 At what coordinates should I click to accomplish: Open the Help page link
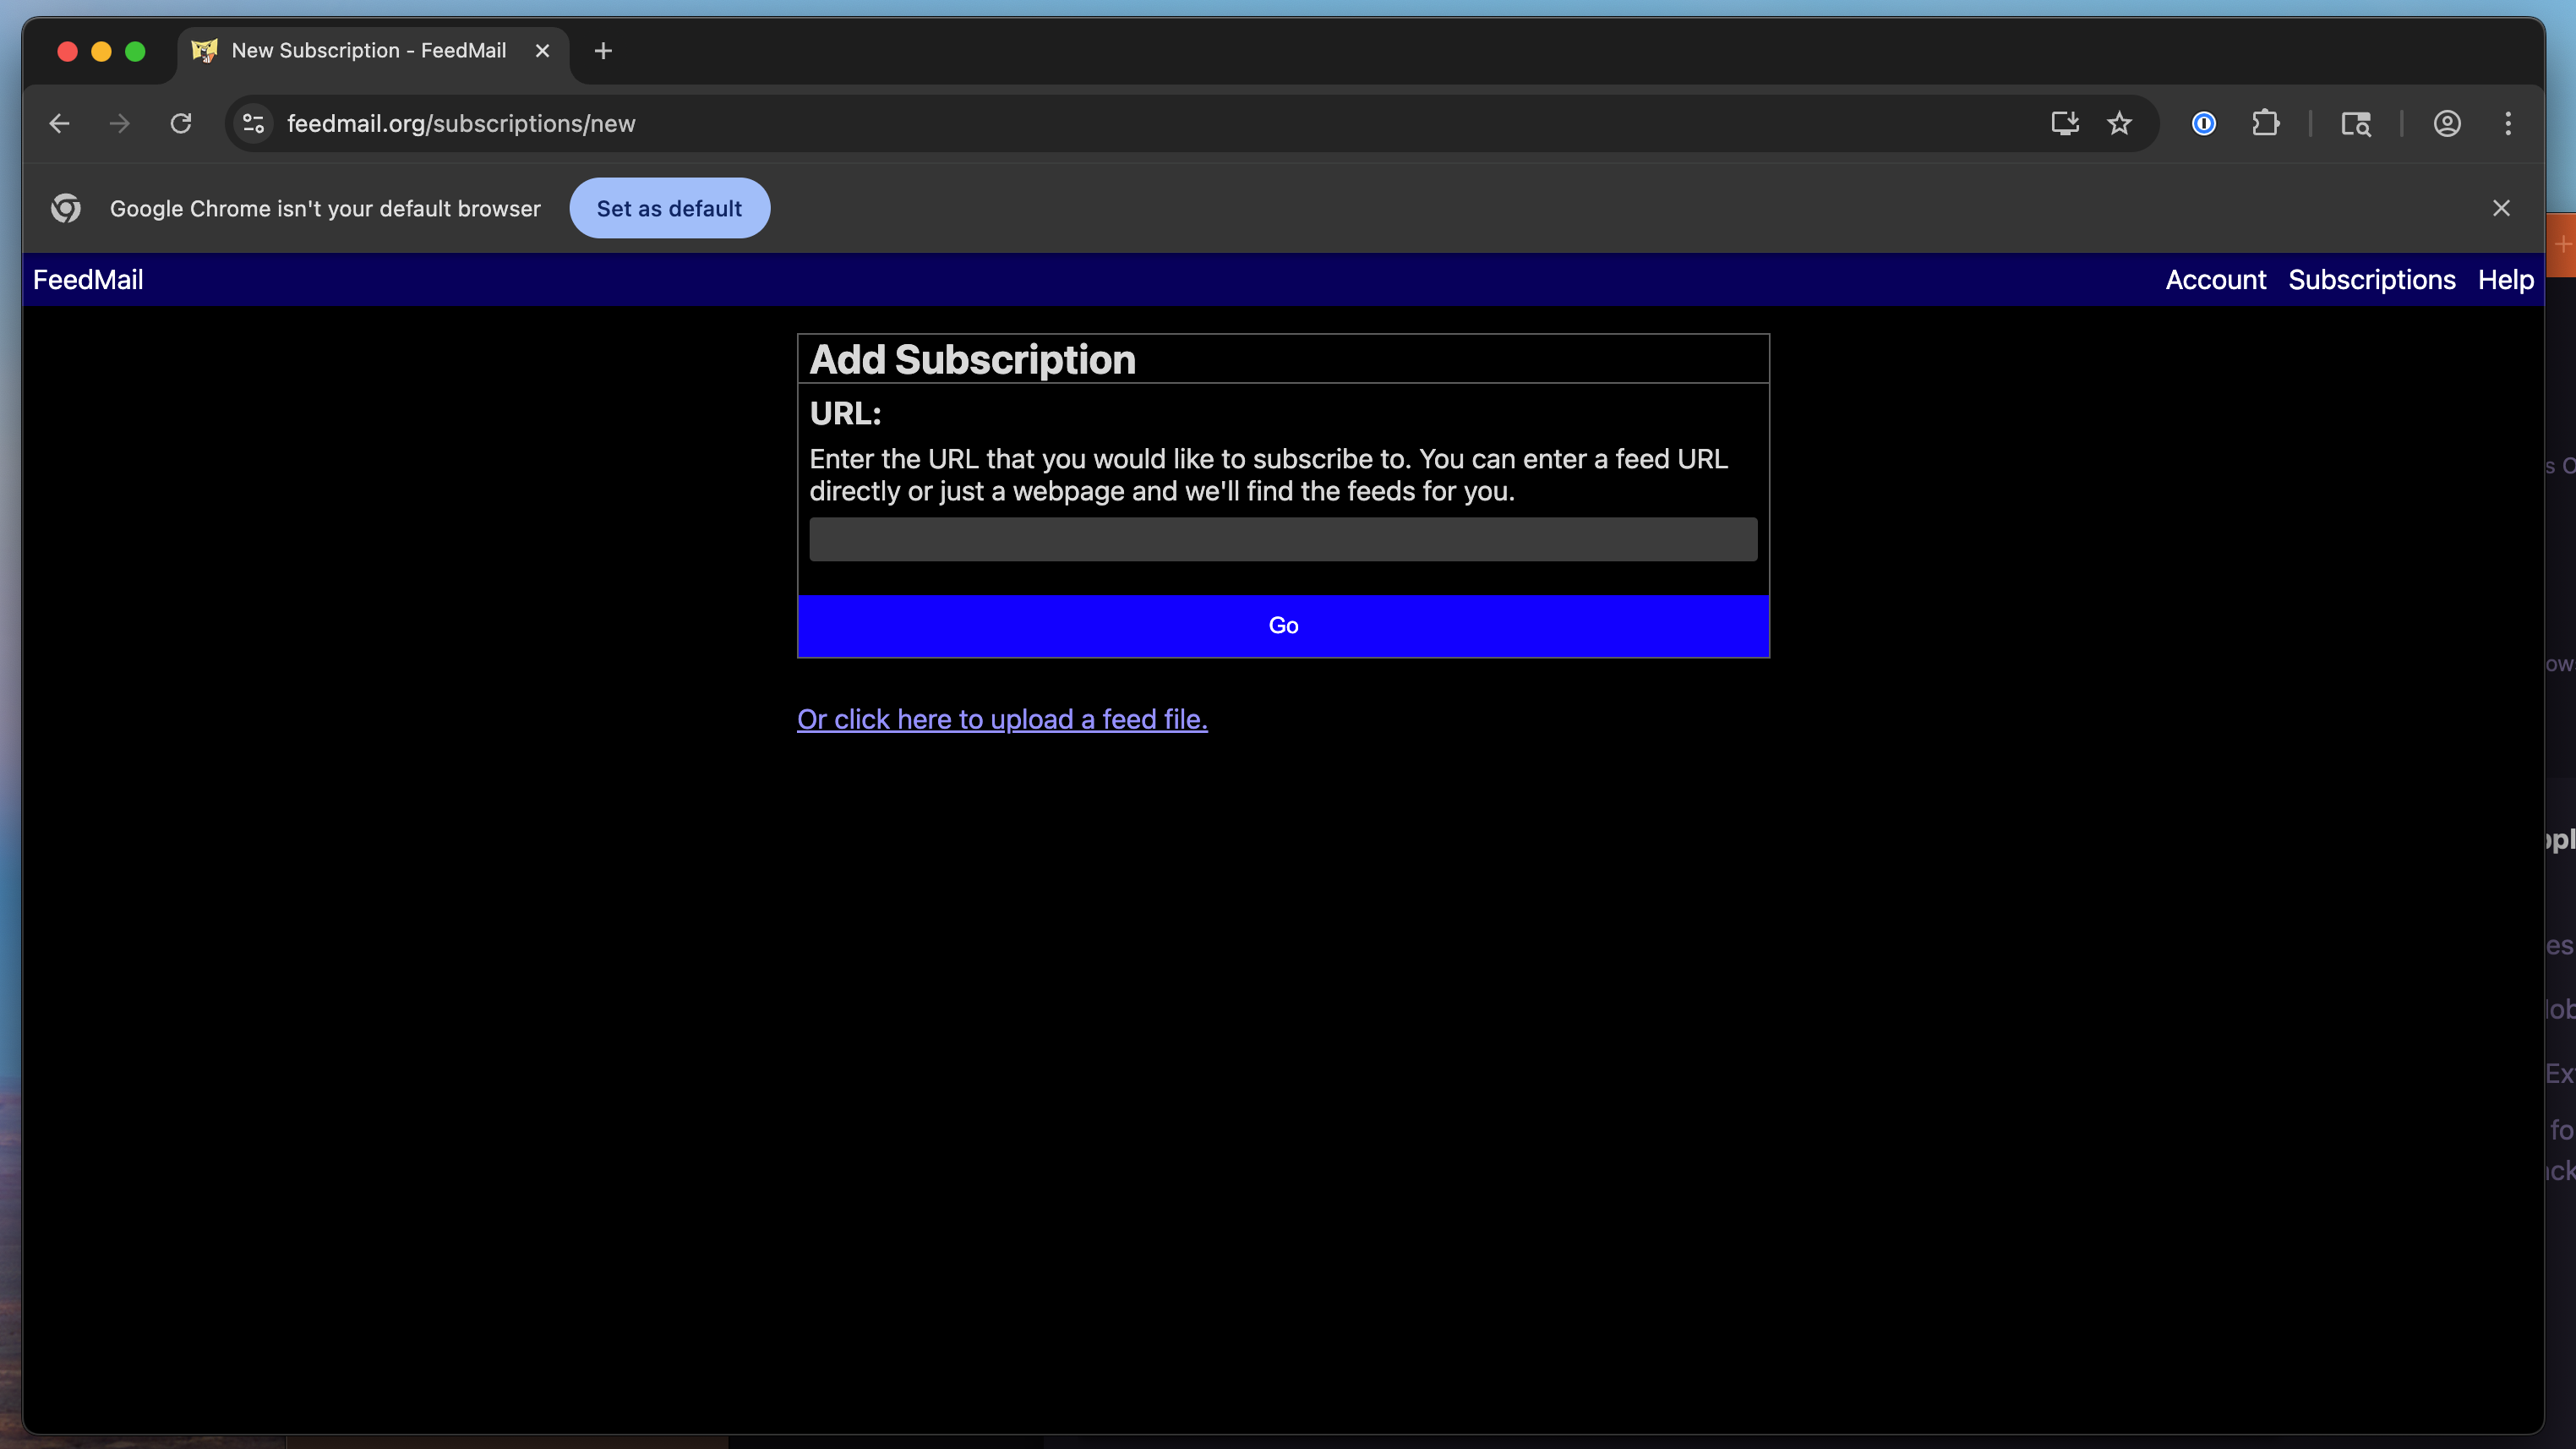point(2505,280)
